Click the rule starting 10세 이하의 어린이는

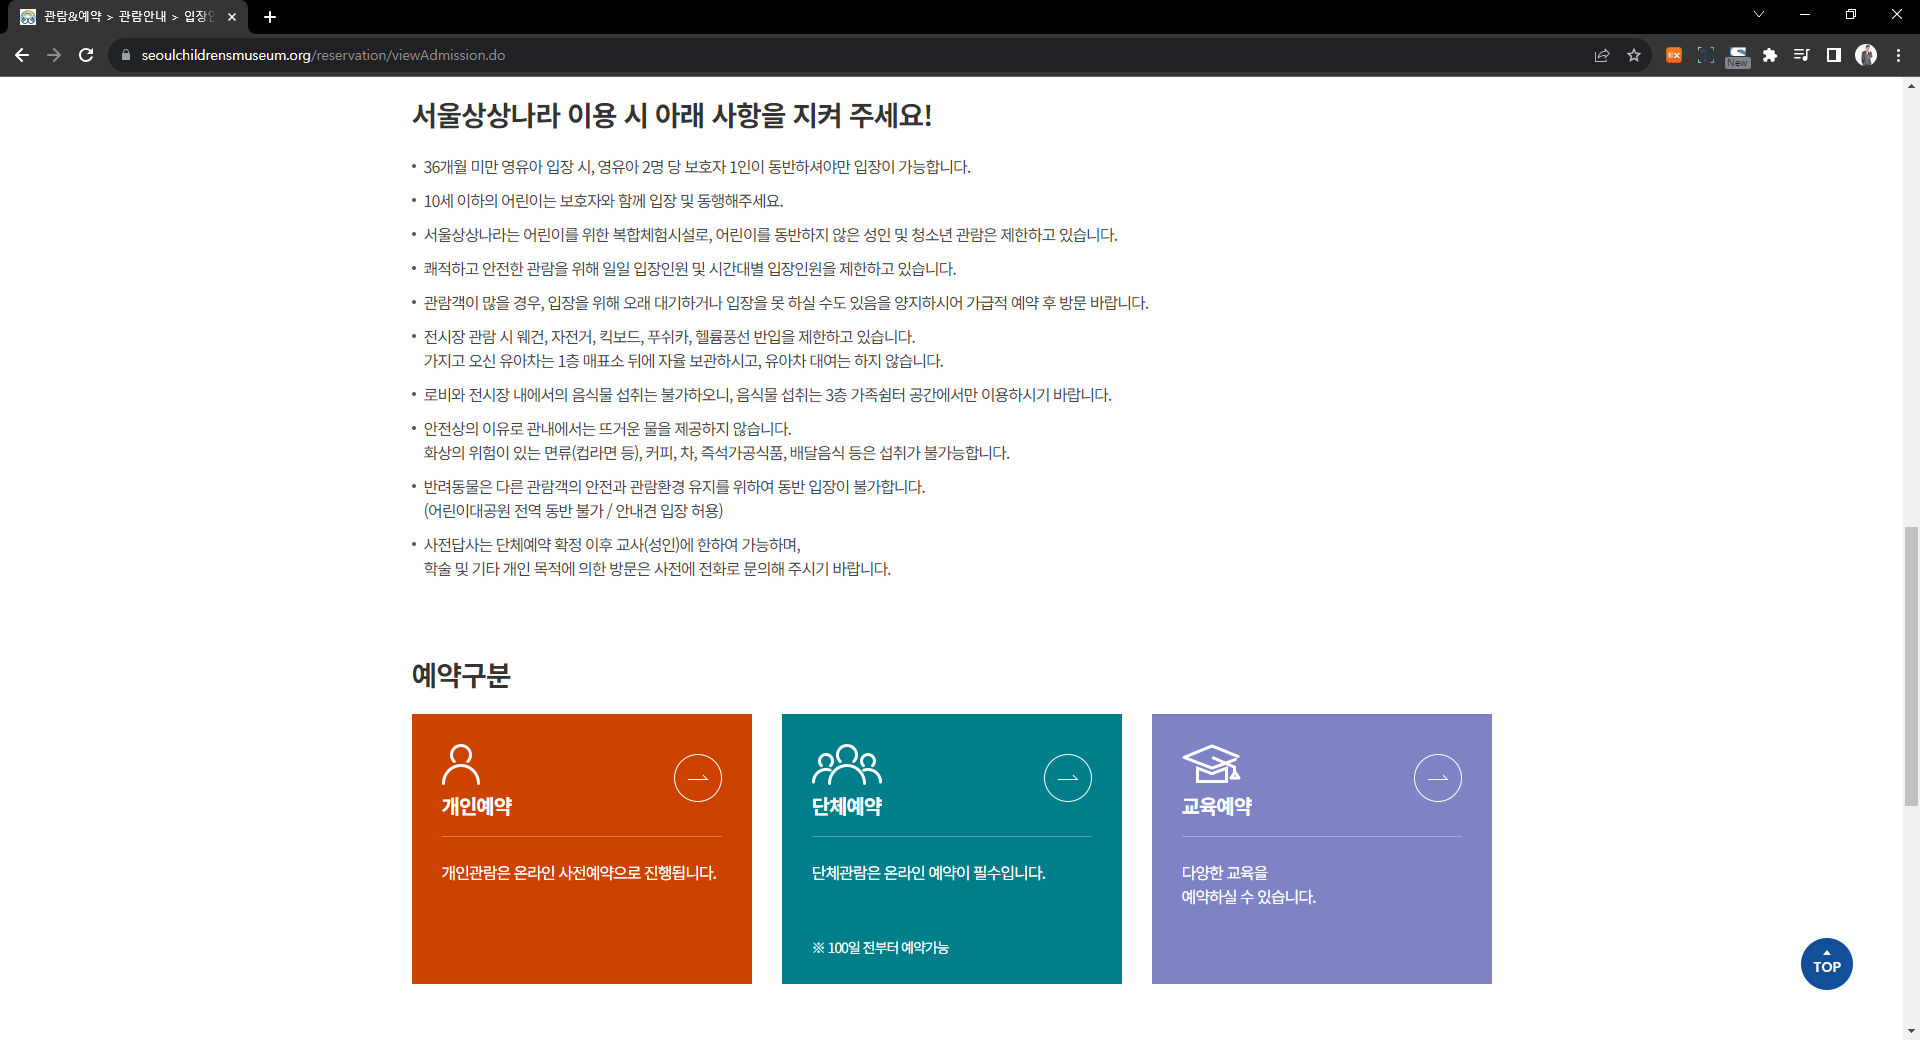tap(603, 201)
